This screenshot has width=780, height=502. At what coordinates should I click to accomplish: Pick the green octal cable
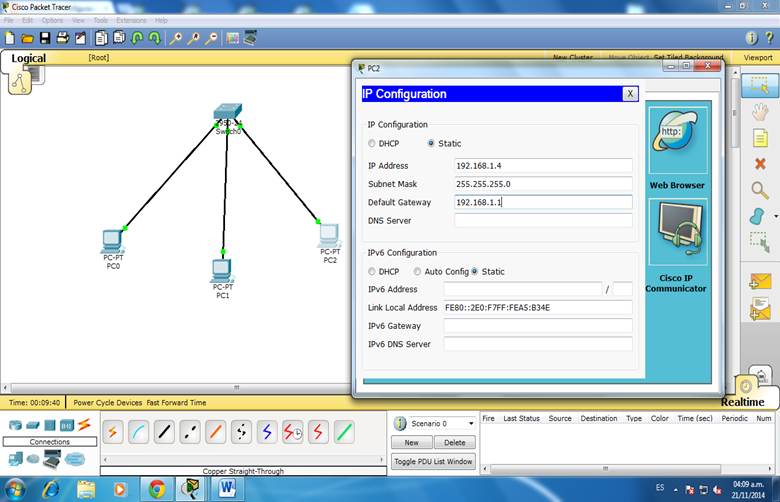[344, 432]
